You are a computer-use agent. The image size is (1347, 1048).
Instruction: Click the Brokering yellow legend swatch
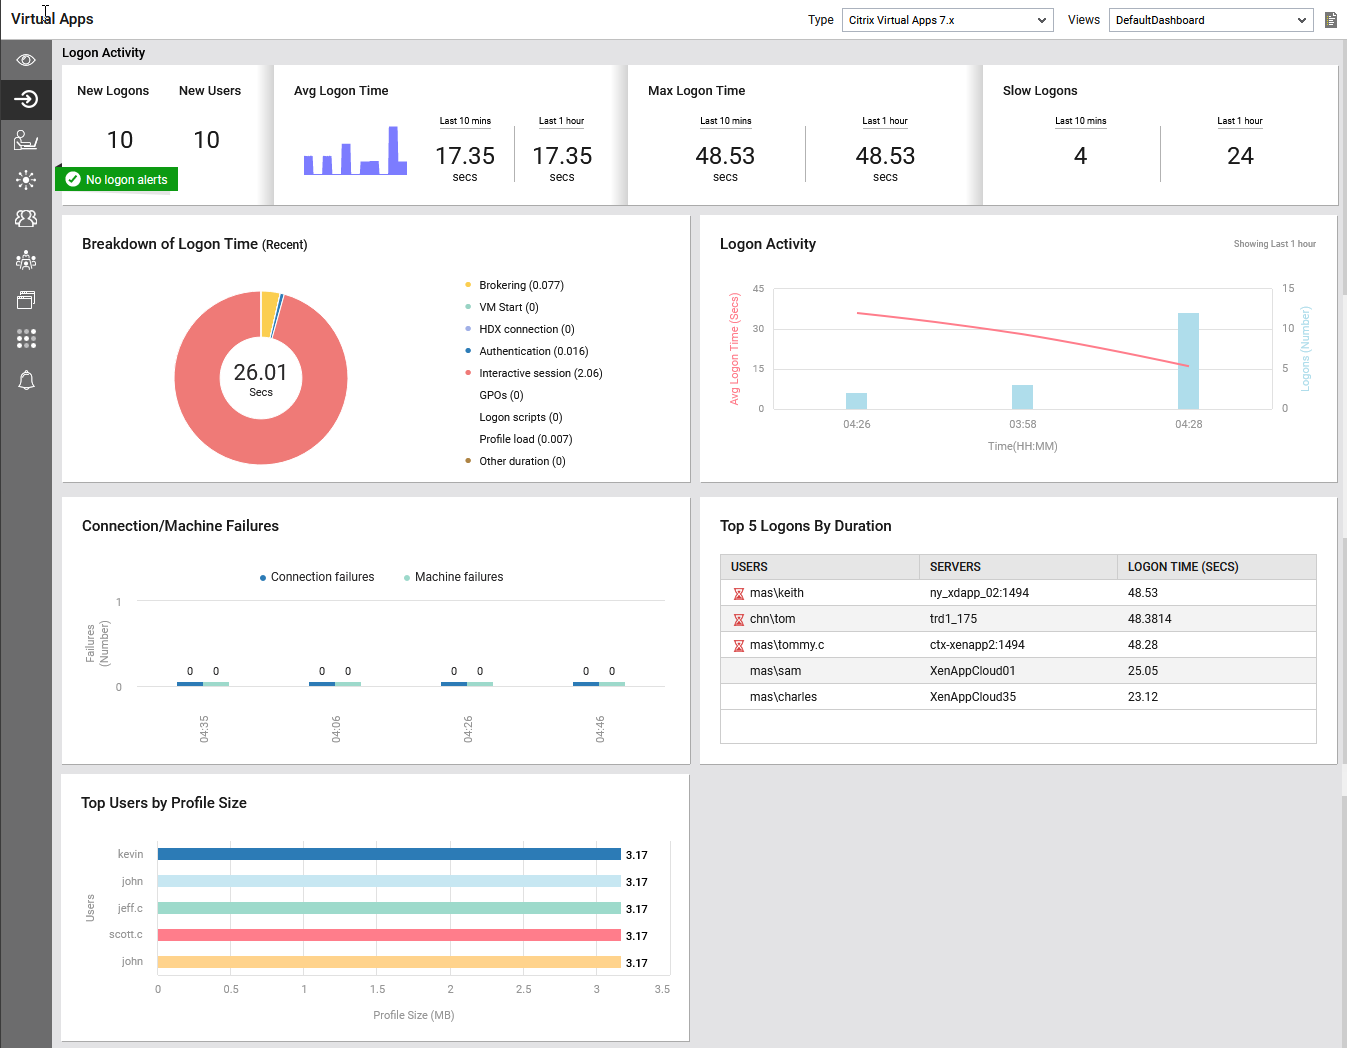click(468, 285)
